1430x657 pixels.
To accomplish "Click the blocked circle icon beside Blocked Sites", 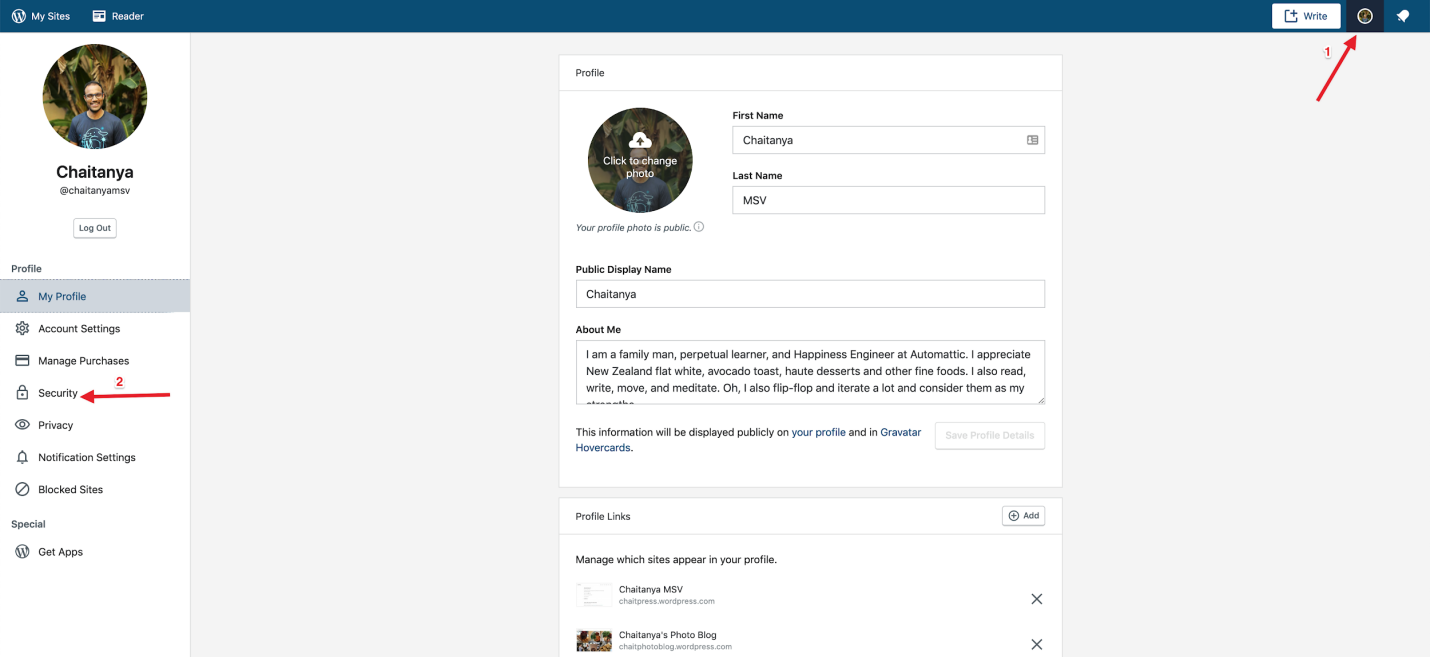I will (22, 489).
